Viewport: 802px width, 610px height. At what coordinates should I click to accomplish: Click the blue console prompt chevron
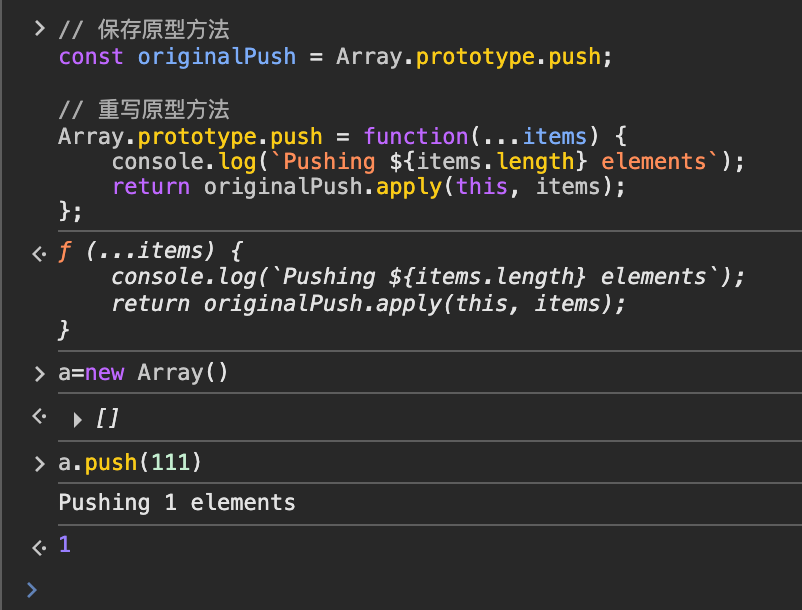pyautogui.click(x=32, y=589)
